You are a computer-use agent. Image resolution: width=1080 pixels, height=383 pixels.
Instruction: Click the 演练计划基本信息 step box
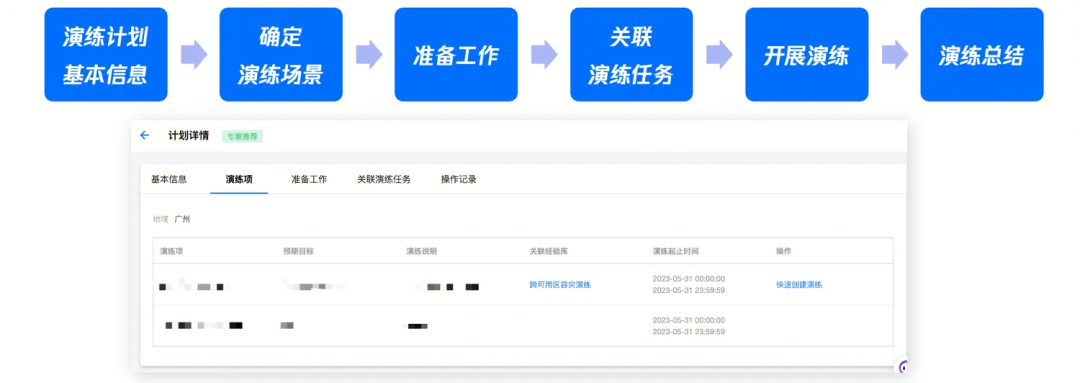[106, 54]
